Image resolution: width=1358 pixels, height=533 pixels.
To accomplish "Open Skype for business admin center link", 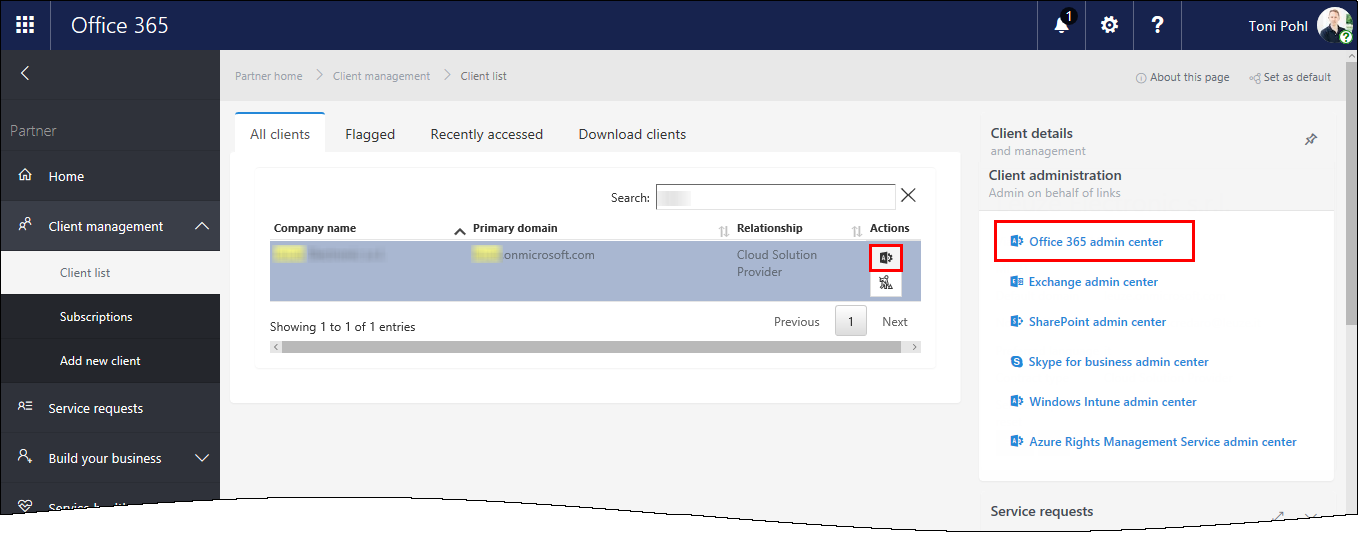I will click(1119, 362).
